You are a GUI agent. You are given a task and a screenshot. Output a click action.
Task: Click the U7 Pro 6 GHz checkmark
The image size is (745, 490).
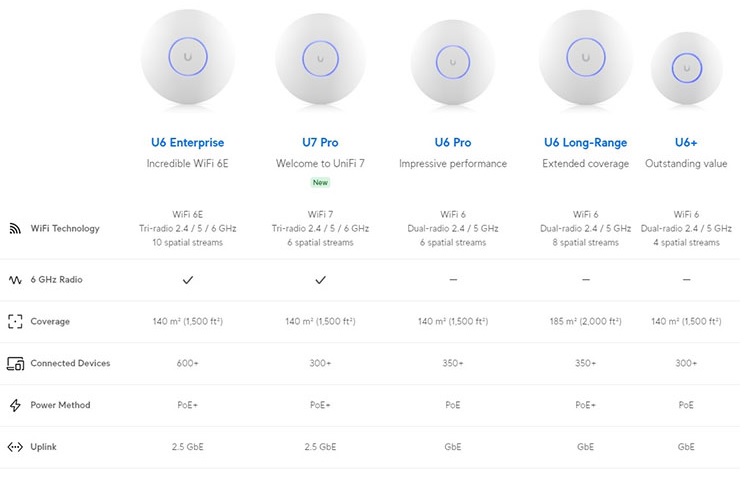pyautogui.click(x=320, y=280)
